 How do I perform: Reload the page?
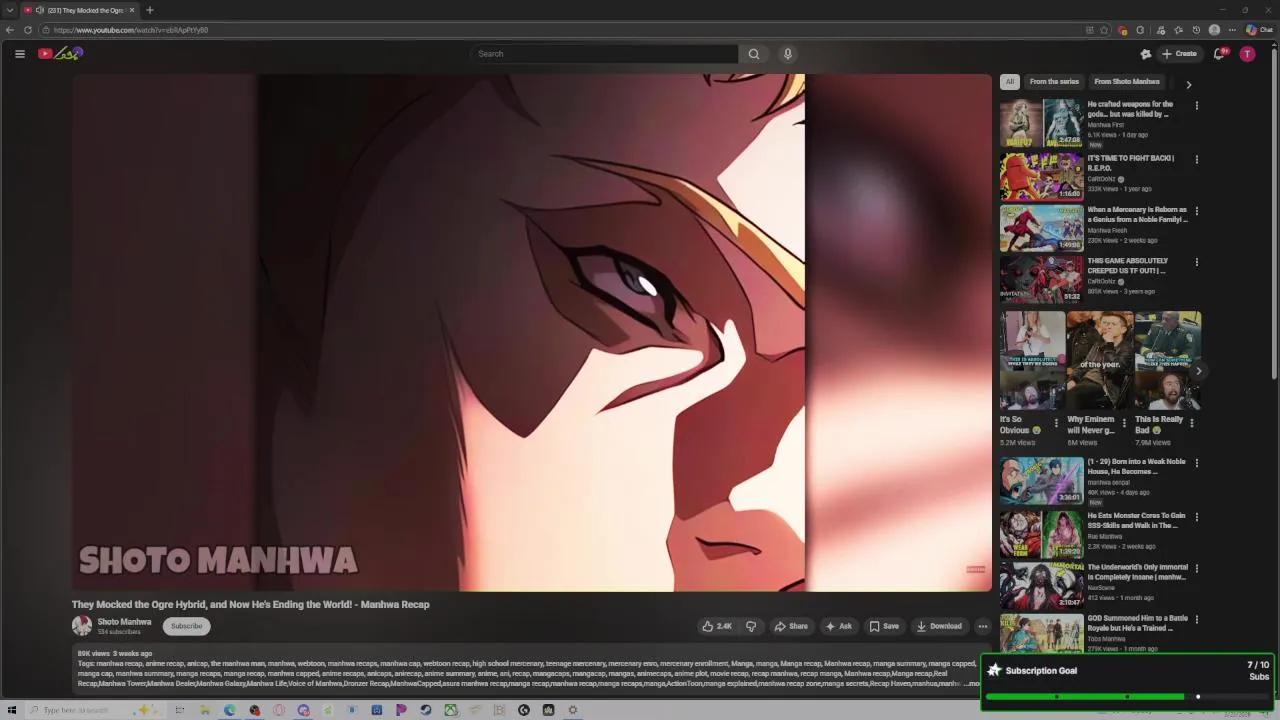[28, 30]
